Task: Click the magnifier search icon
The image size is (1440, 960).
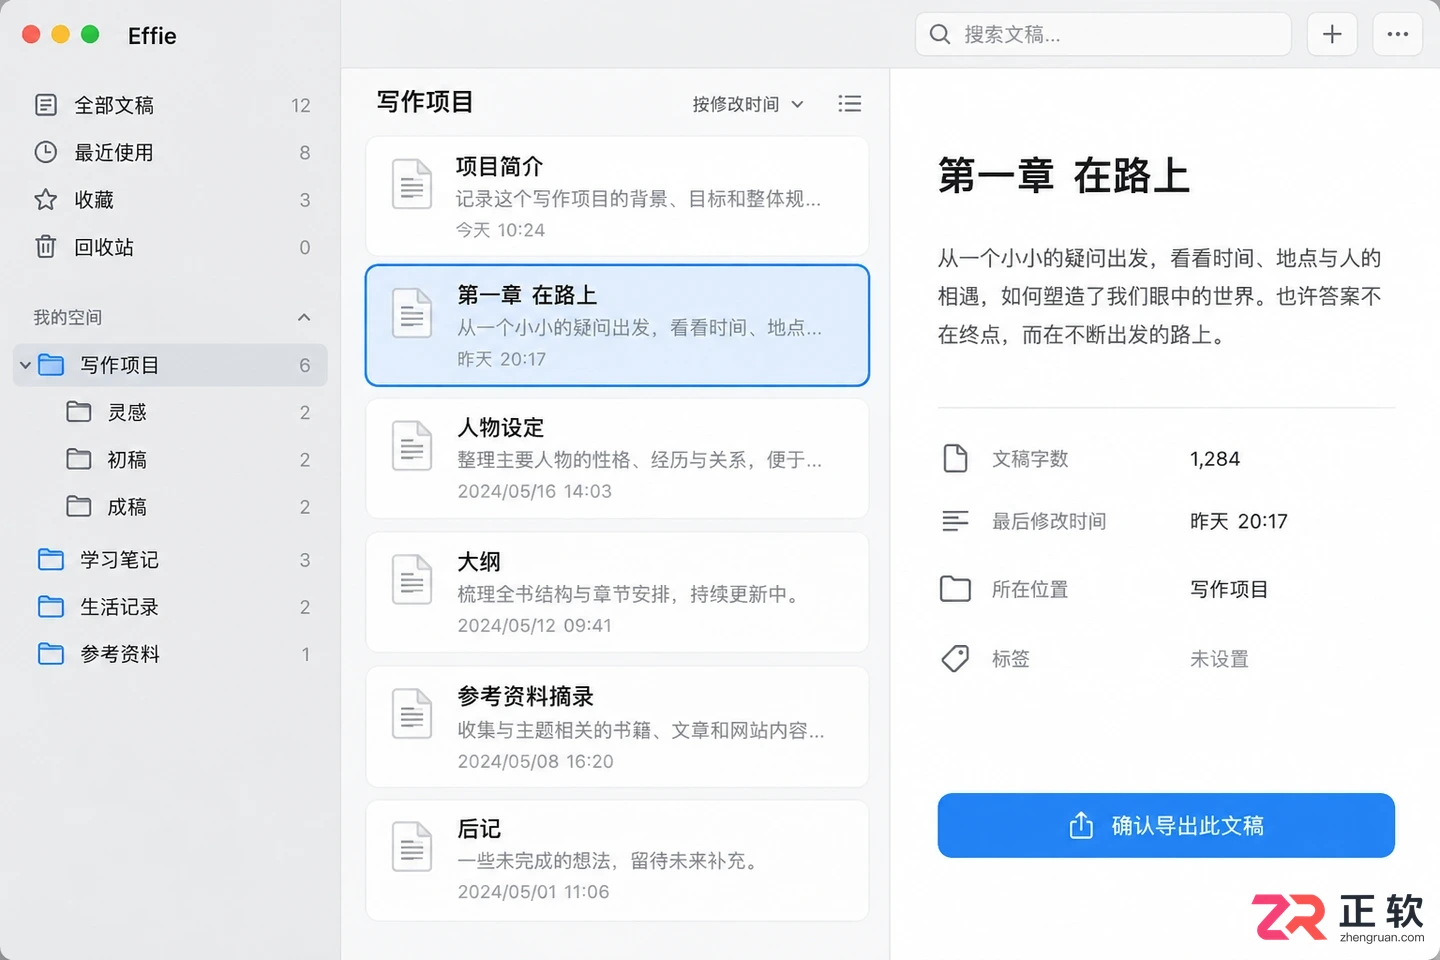Action: 940,34
